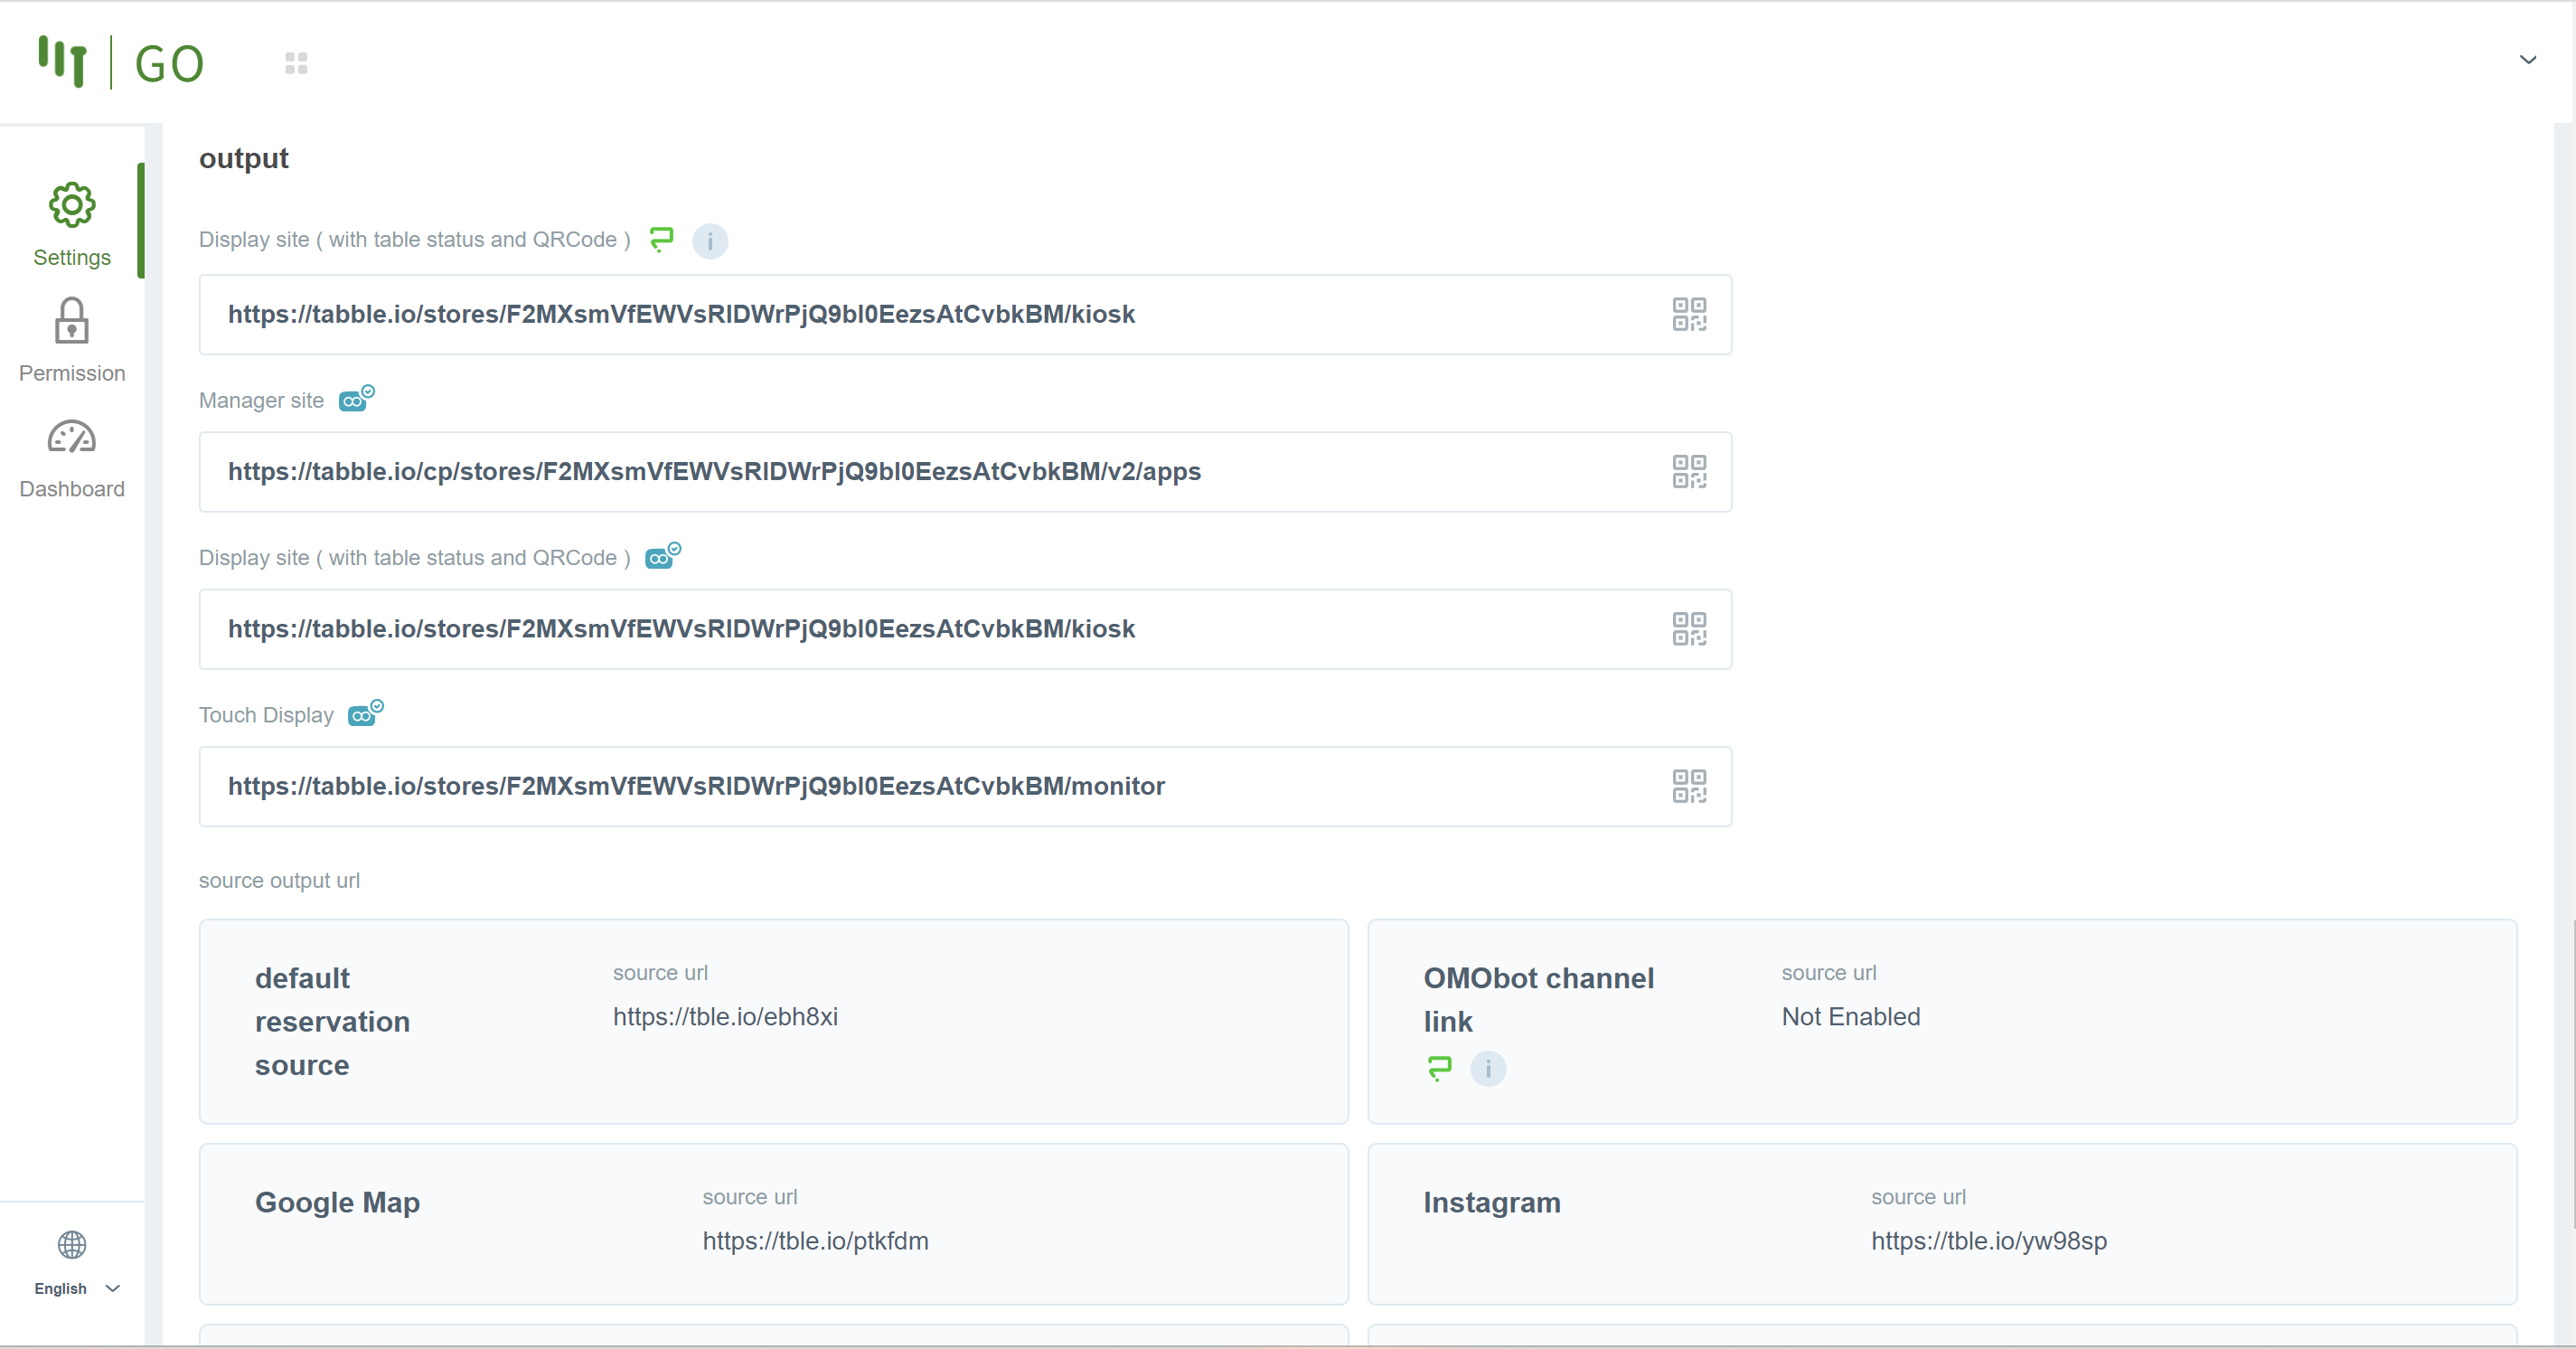Screen dimensions: 2576x1349
Task: Expand the top-right account chevron
Action: 2527,60
